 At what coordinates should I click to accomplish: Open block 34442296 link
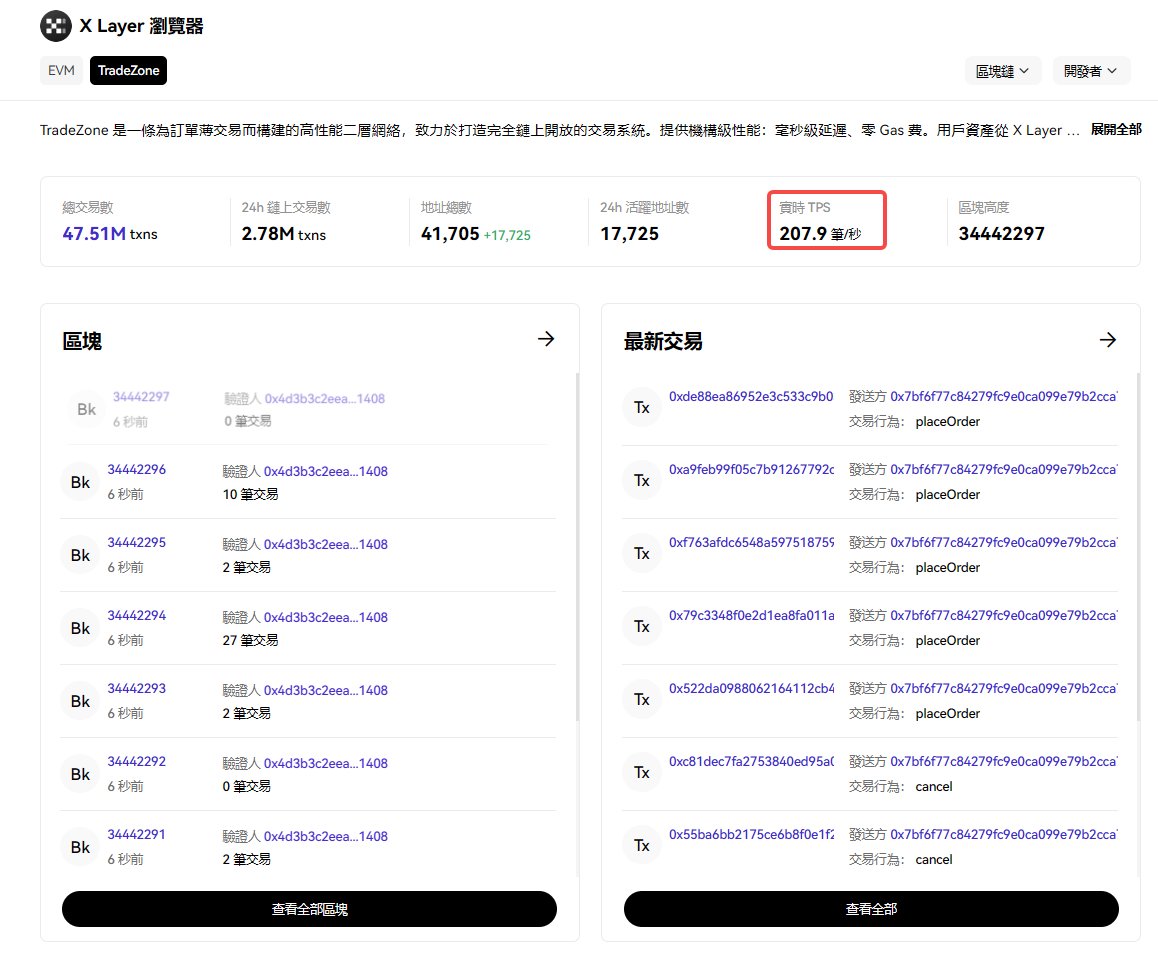137,470
